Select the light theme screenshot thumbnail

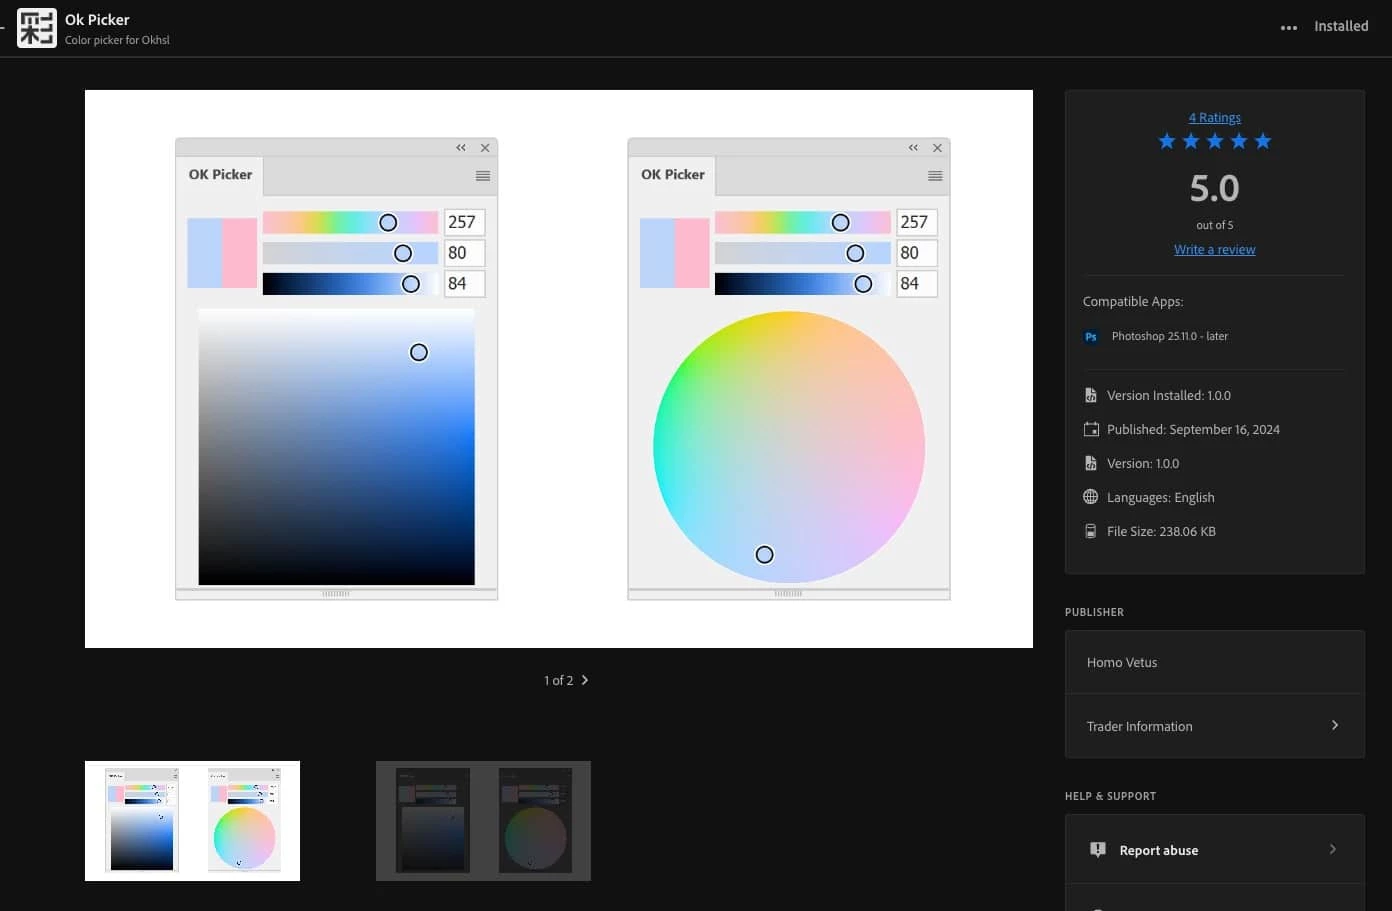[192, 821]
